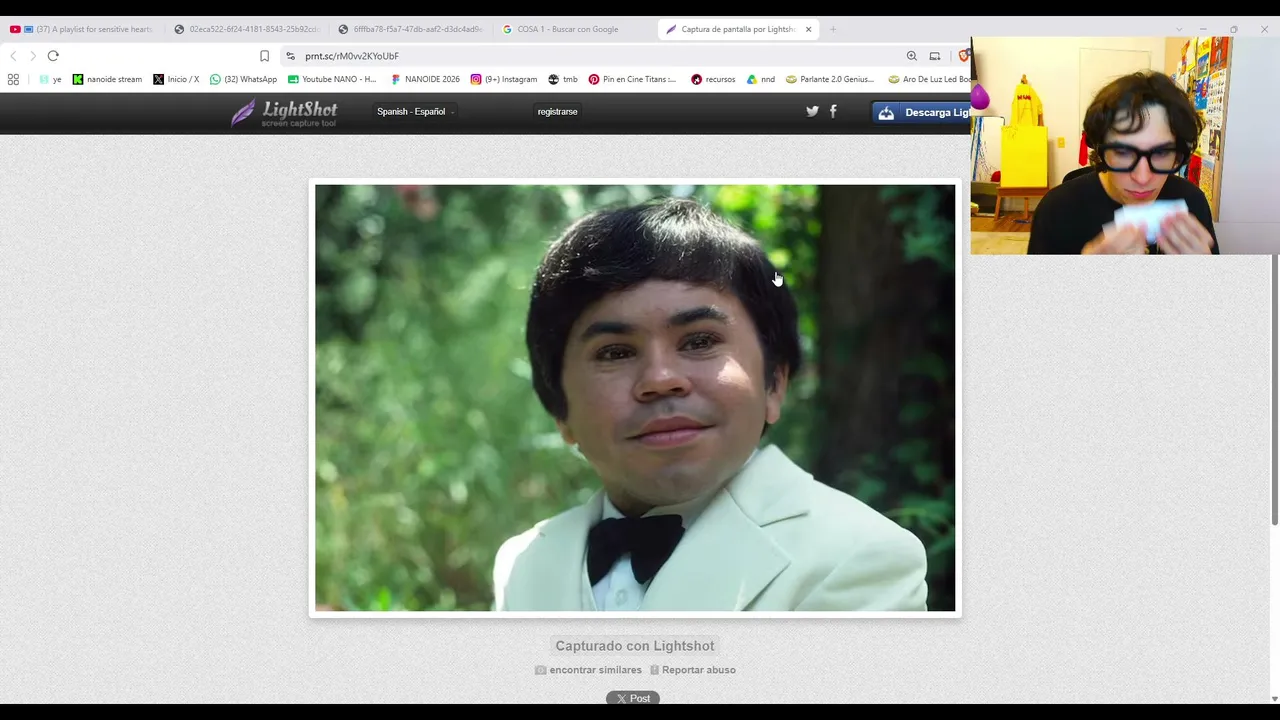This screenshot has width=1280, height=720.
Task: Open the zoom magnifier icon in address bar
Action: tap(912, 56)
